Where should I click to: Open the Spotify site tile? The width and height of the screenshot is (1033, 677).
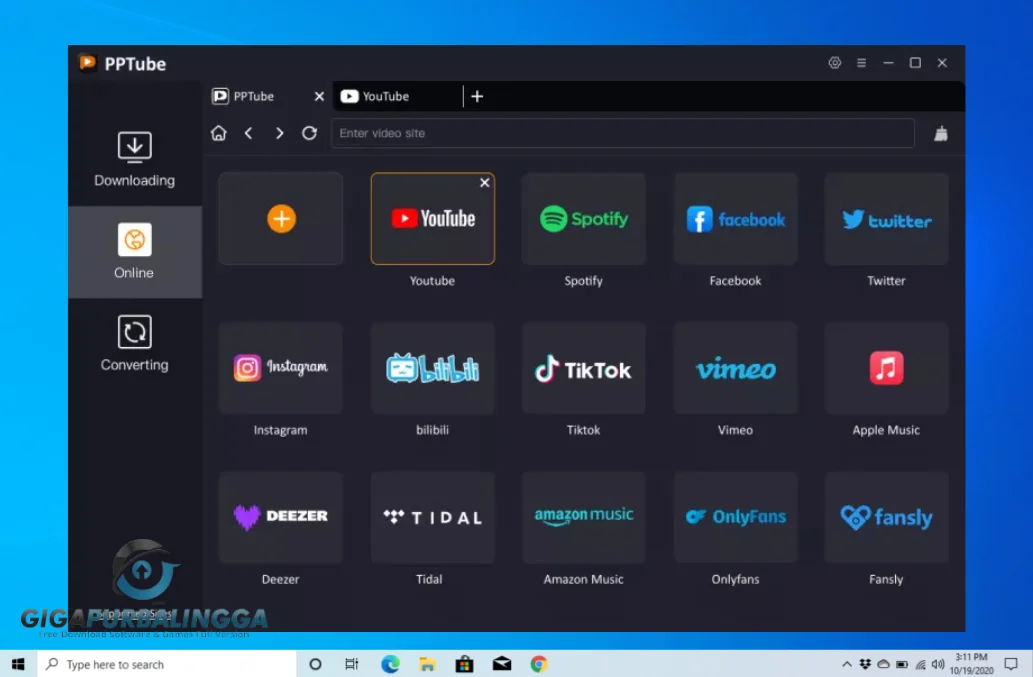point(584,219)
